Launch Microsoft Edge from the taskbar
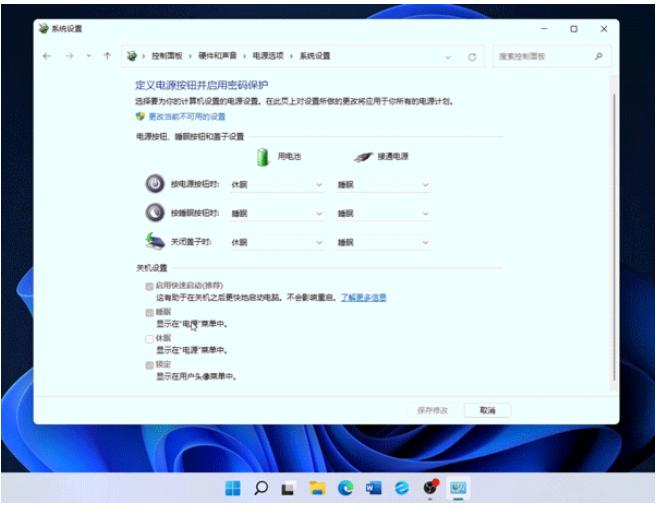Viewport: 659px width, 509px height. tap(346, 488)
